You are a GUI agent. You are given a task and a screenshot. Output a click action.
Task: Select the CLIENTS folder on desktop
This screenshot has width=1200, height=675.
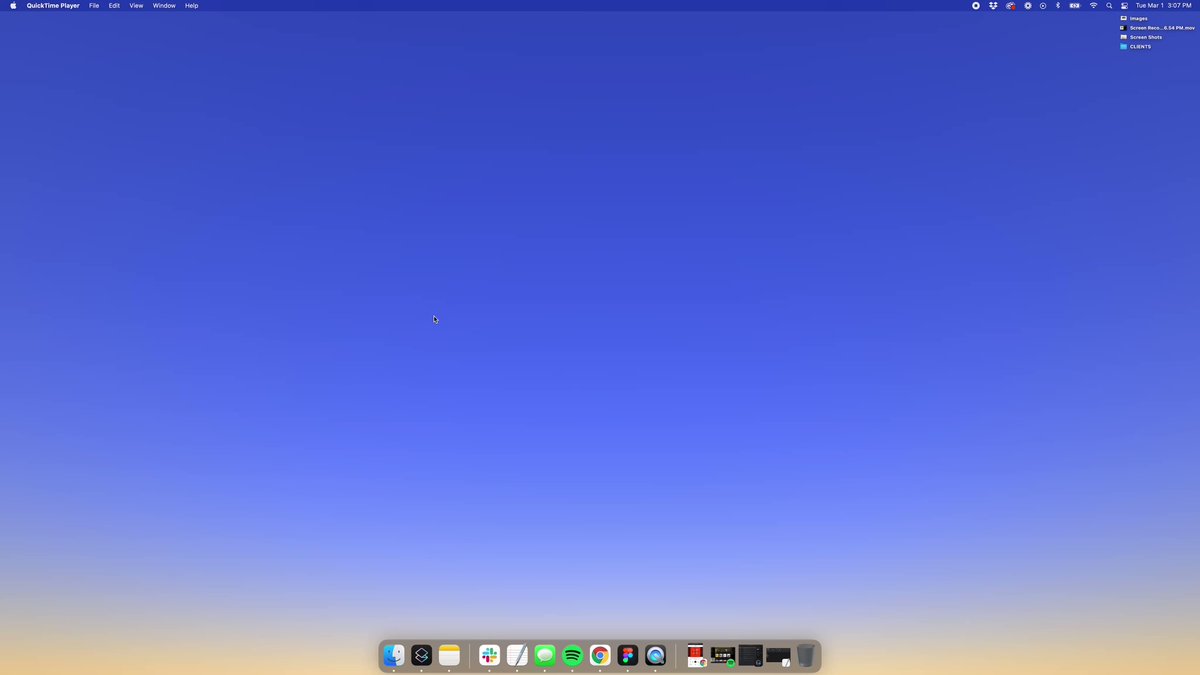1135,47
